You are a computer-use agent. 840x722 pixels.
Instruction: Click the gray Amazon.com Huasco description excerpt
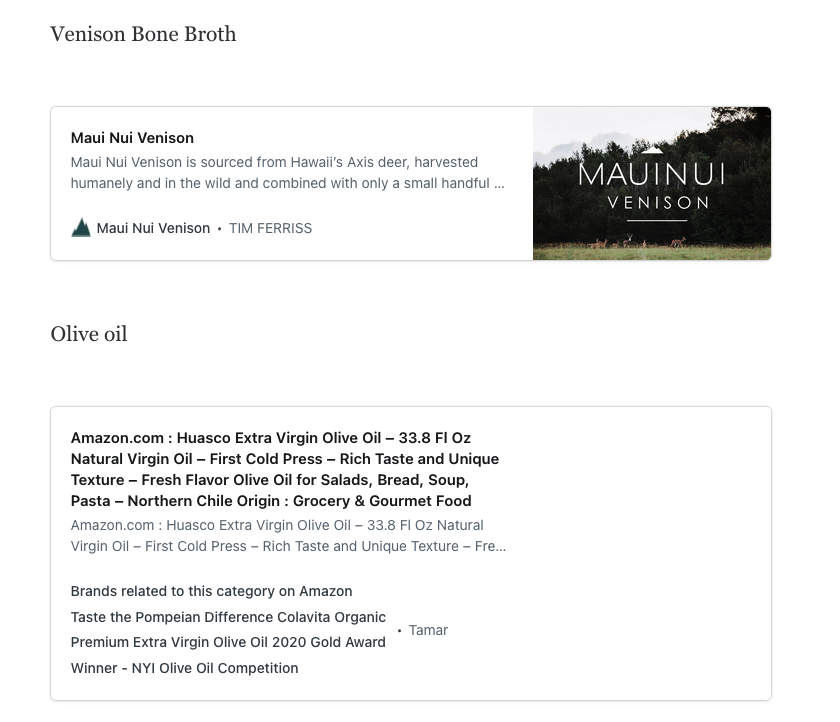pyautogui.click(x=288, y=536)
